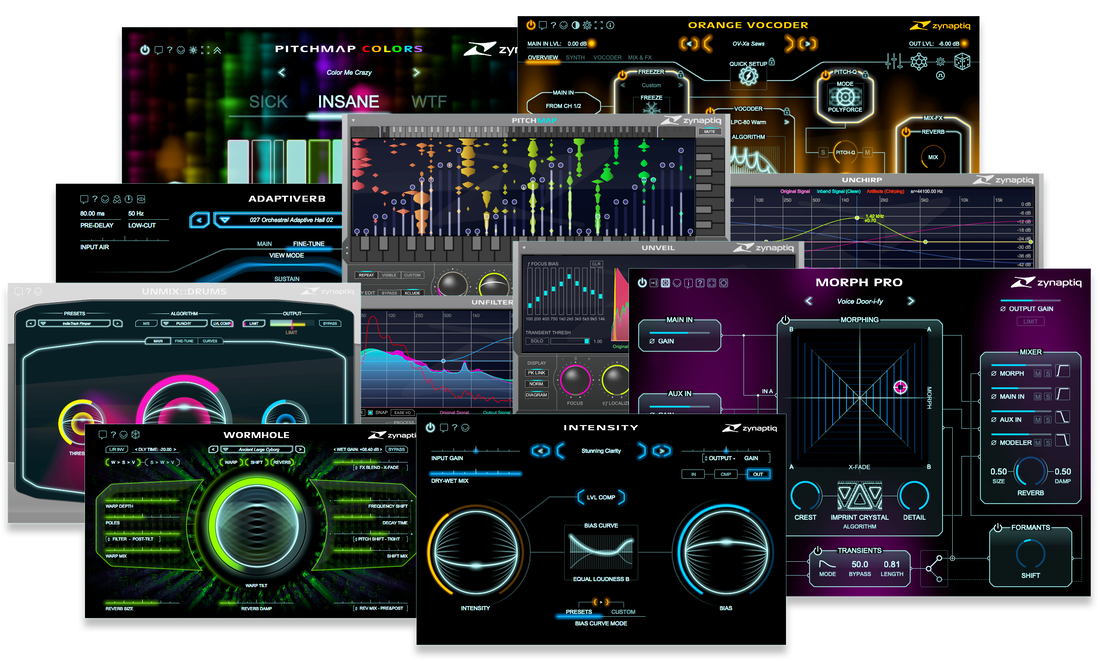Screen dimensions: 1100x661
Task: Open the Orange Vocoder mixer faders icon
Action: pyautogui.click(x=894, y=62)
